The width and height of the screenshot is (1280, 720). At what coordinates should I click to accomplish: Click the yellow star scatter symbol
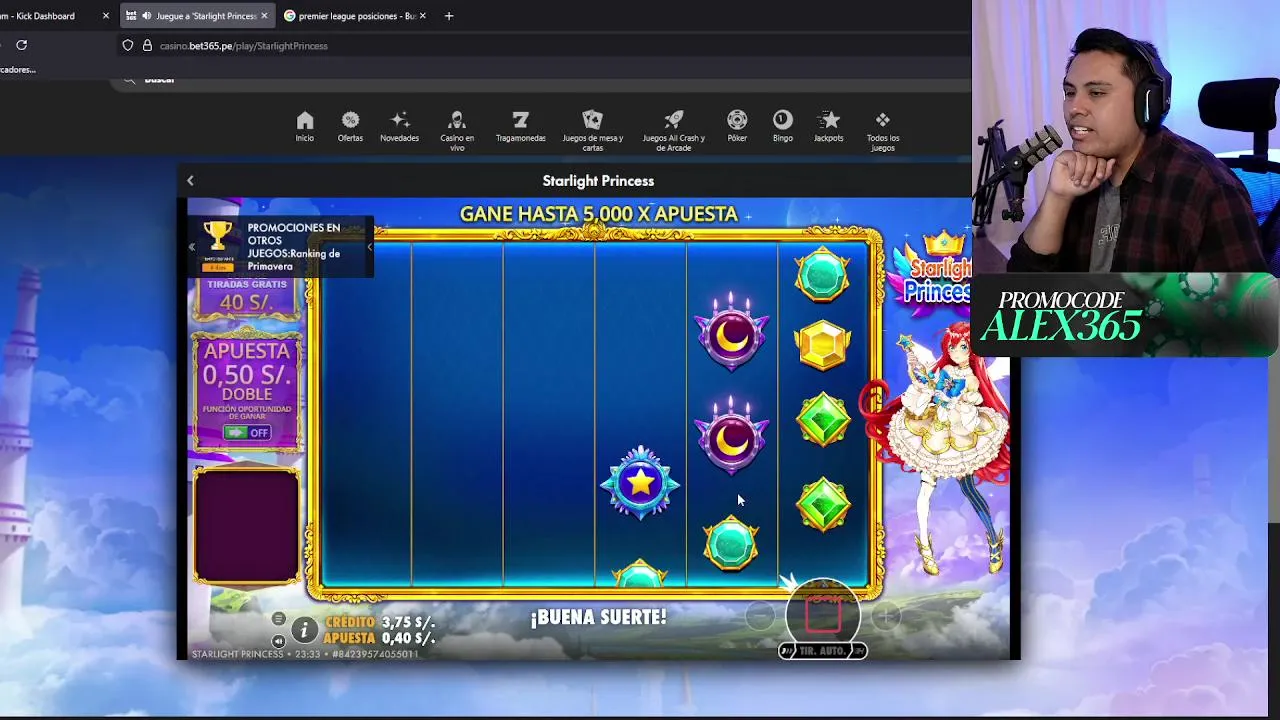[x=640, y=484]
